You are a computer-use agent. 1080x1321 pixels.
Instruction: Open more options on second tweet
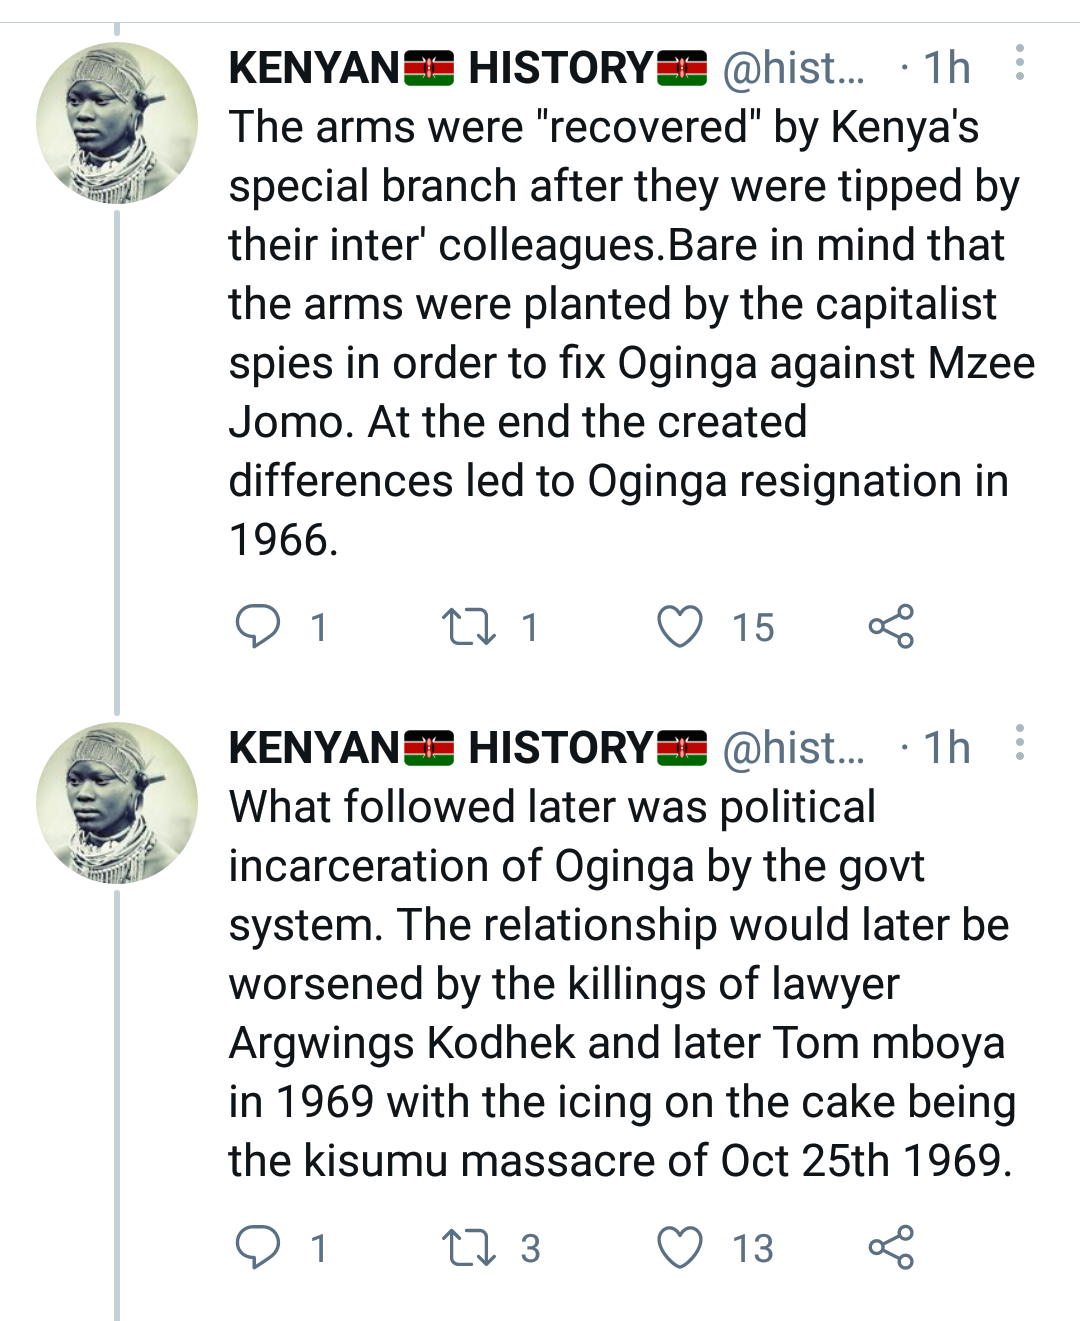pos(1019,743)
